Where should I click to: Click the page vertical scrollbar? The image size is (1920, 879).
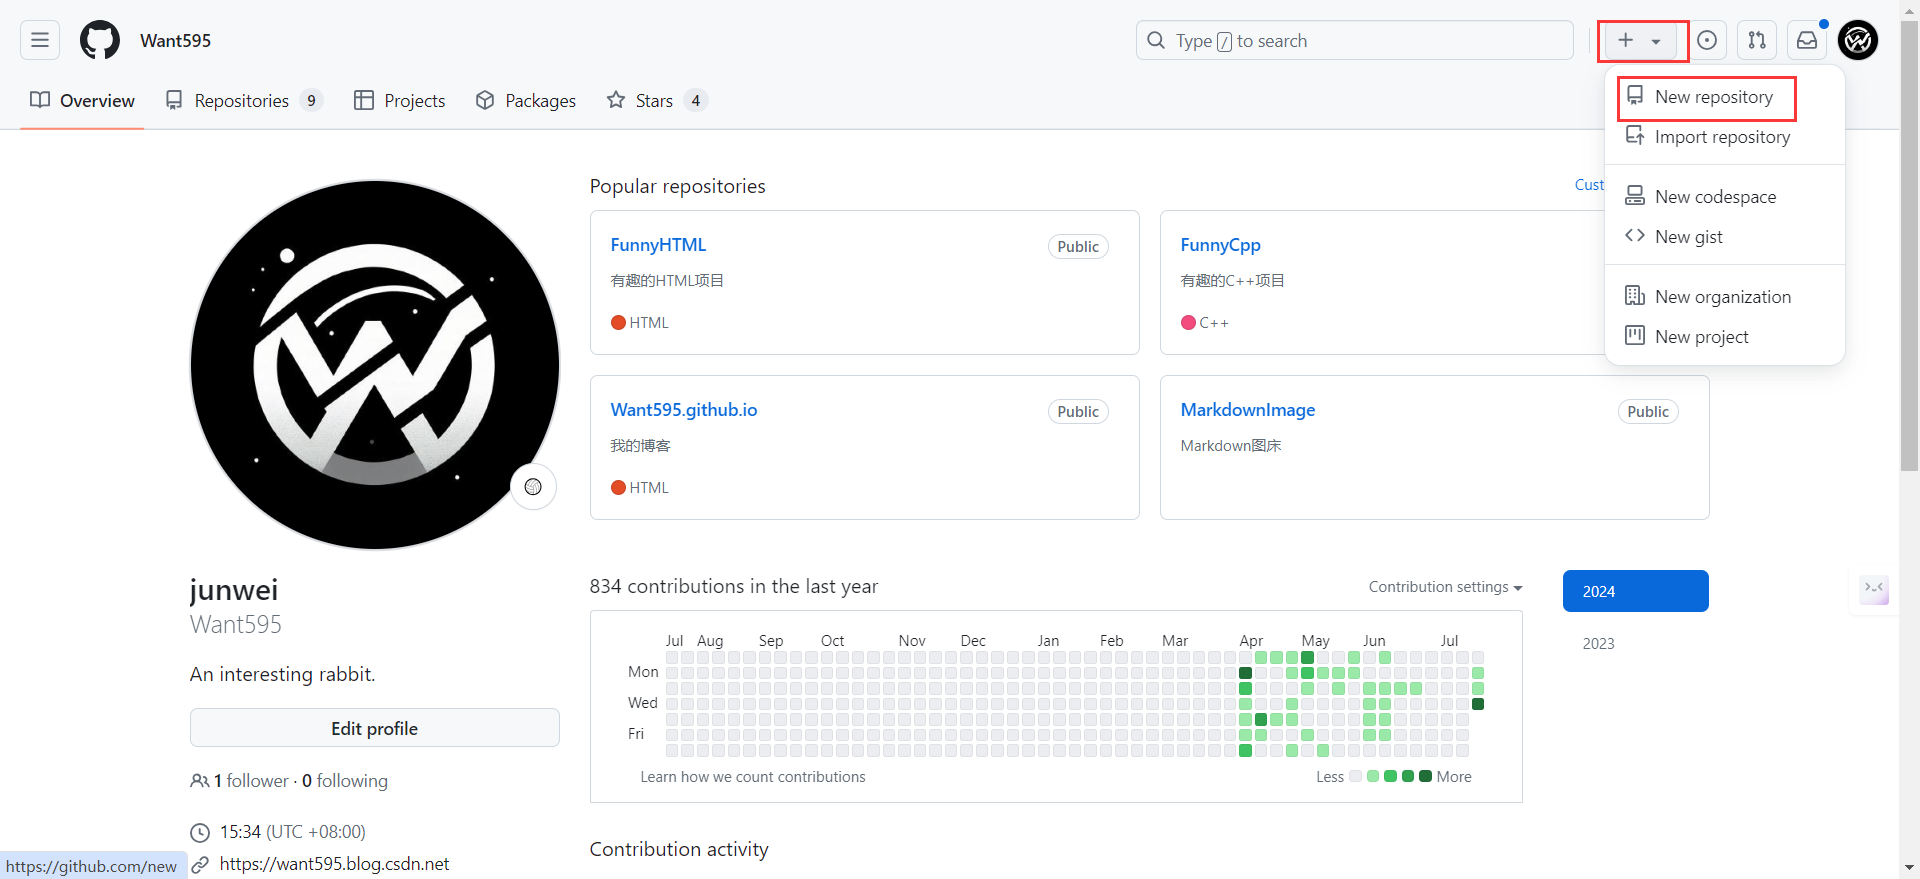pos(1910,245)
